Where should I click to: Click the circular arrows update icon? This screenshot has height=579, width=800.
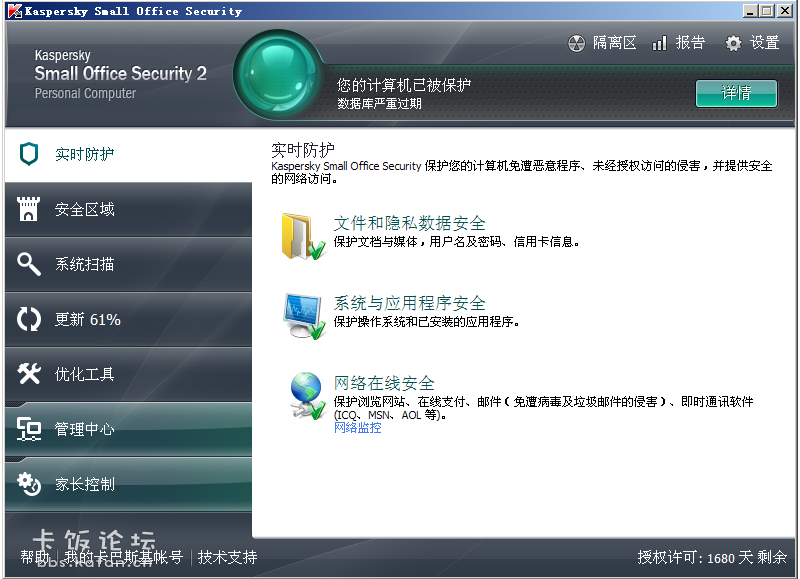29,319
